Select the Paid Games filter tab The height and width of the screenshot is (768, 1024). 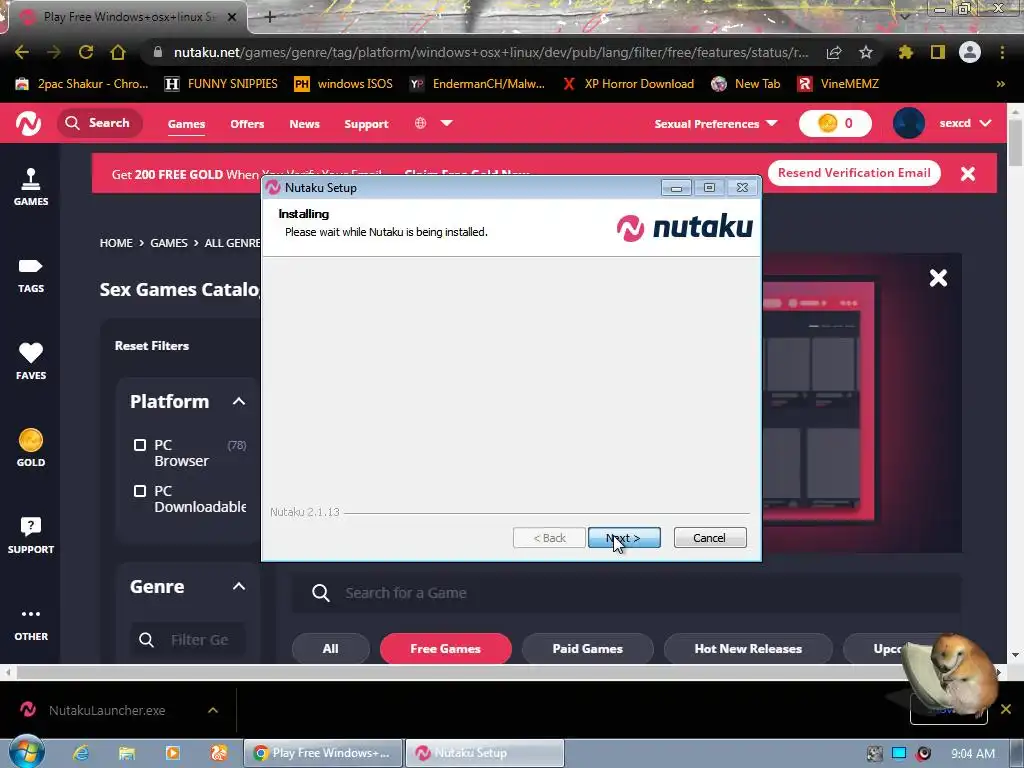588,648
